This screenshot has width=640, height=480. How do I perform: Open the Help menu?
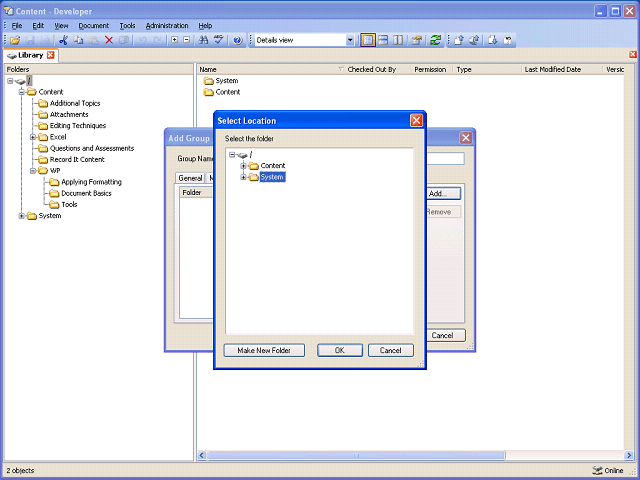tap(205, 26)
